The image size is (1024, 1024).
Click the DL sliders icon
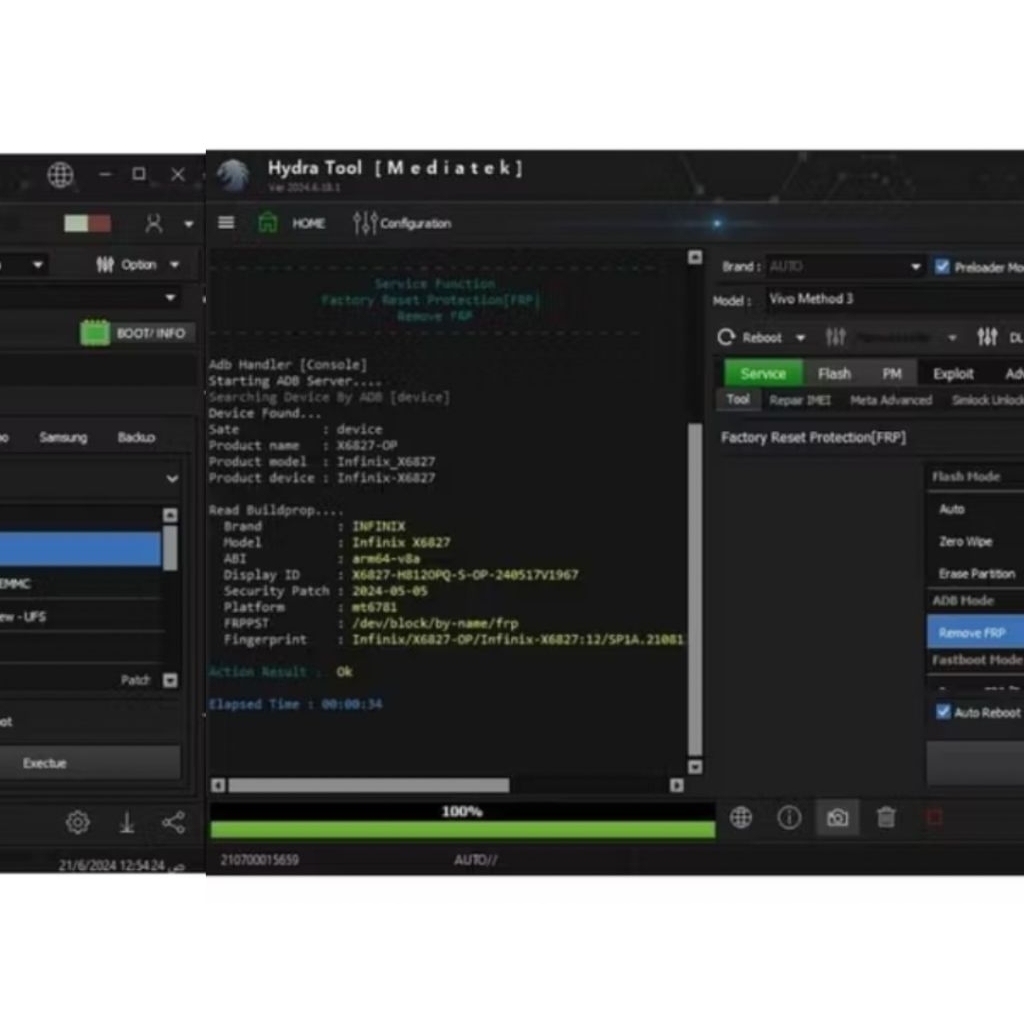987,337
